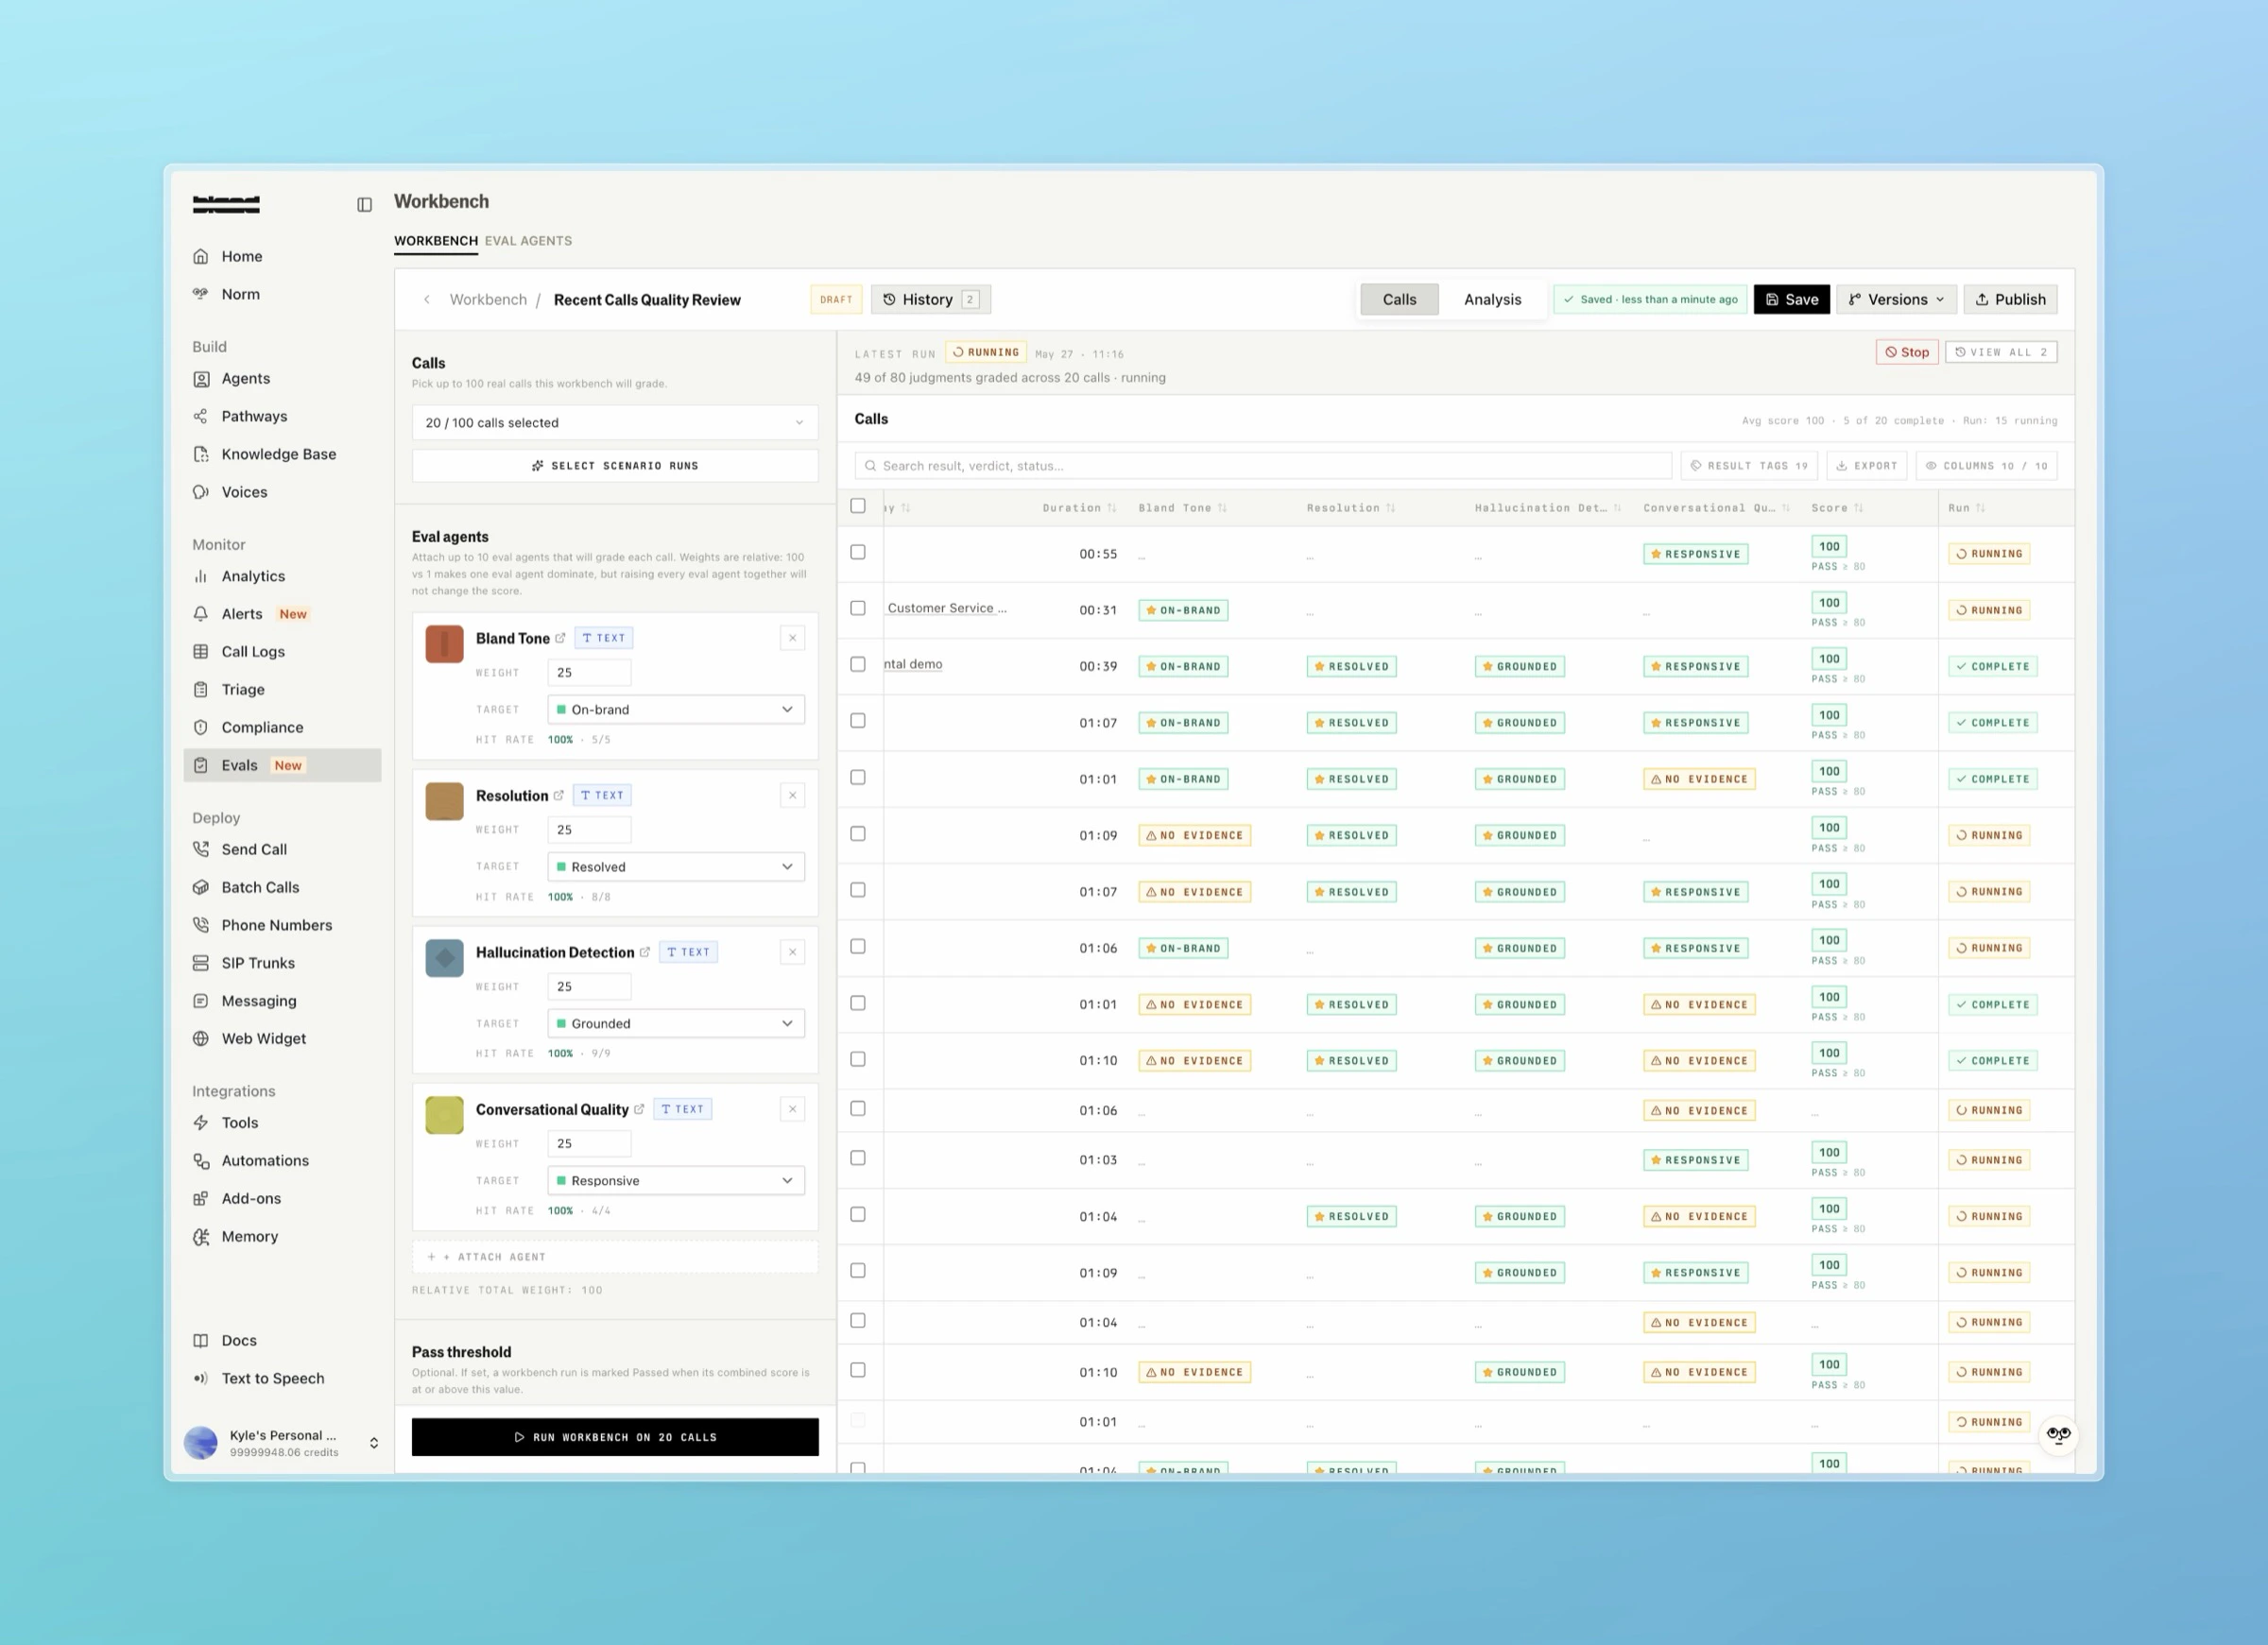Open Analytics in Monitor
Image resolution: width=2268 pixels, height=1645 pixels.
pyautogui.click(x=253, y=576)
